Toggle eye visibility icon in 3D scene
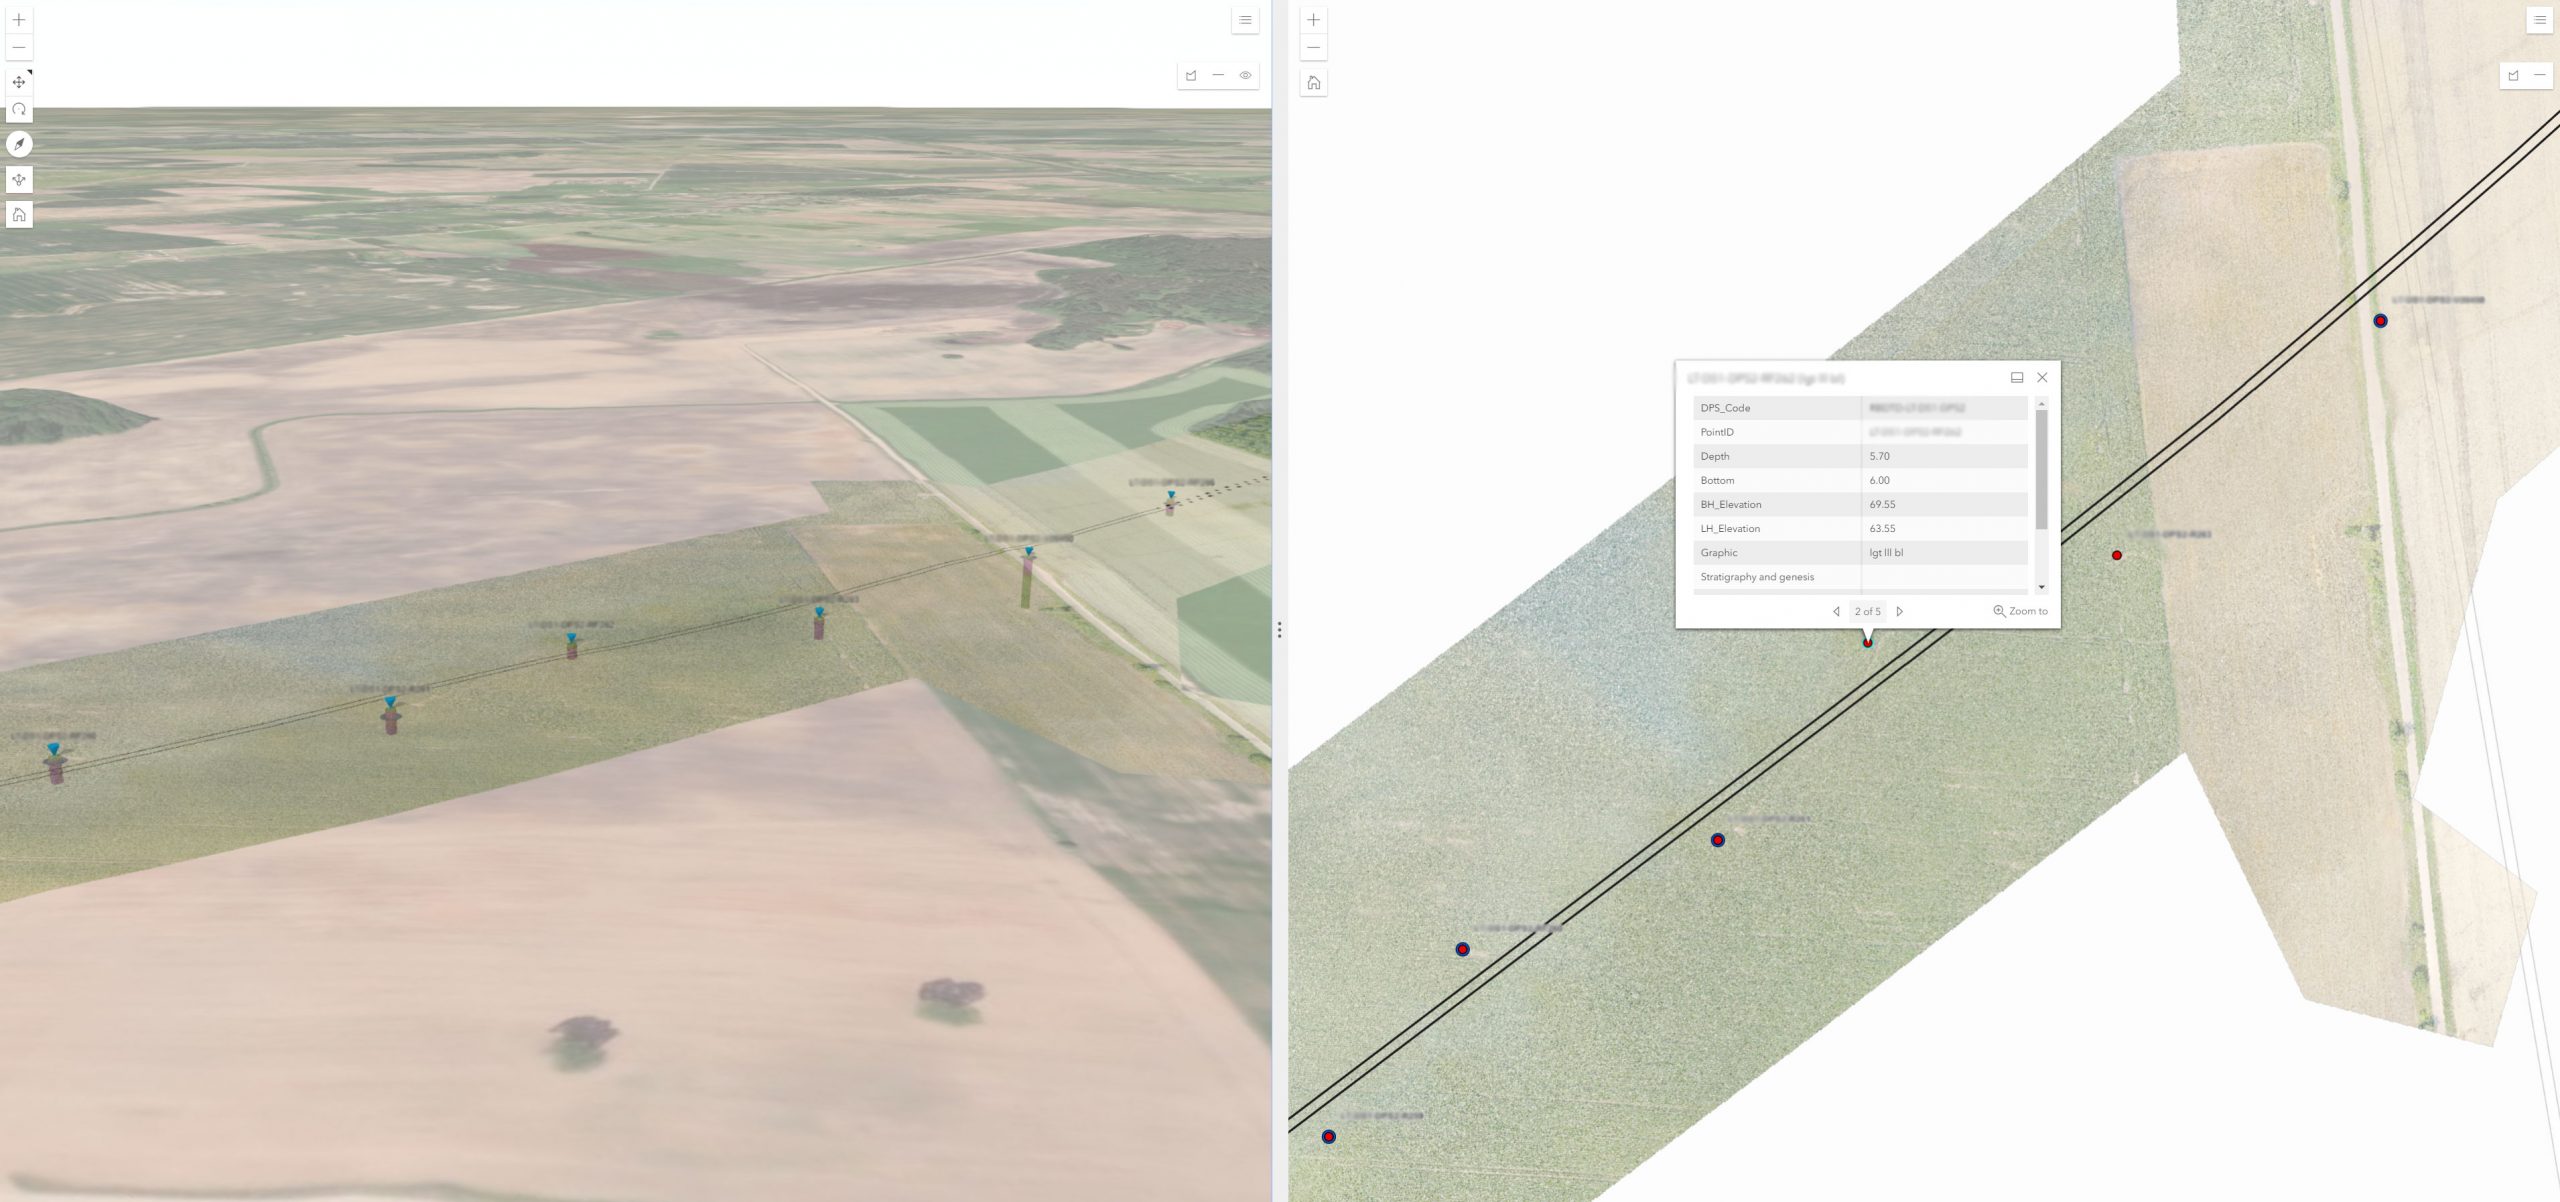This screenshot has width=2560, height=1202. tap(1245, 75)
